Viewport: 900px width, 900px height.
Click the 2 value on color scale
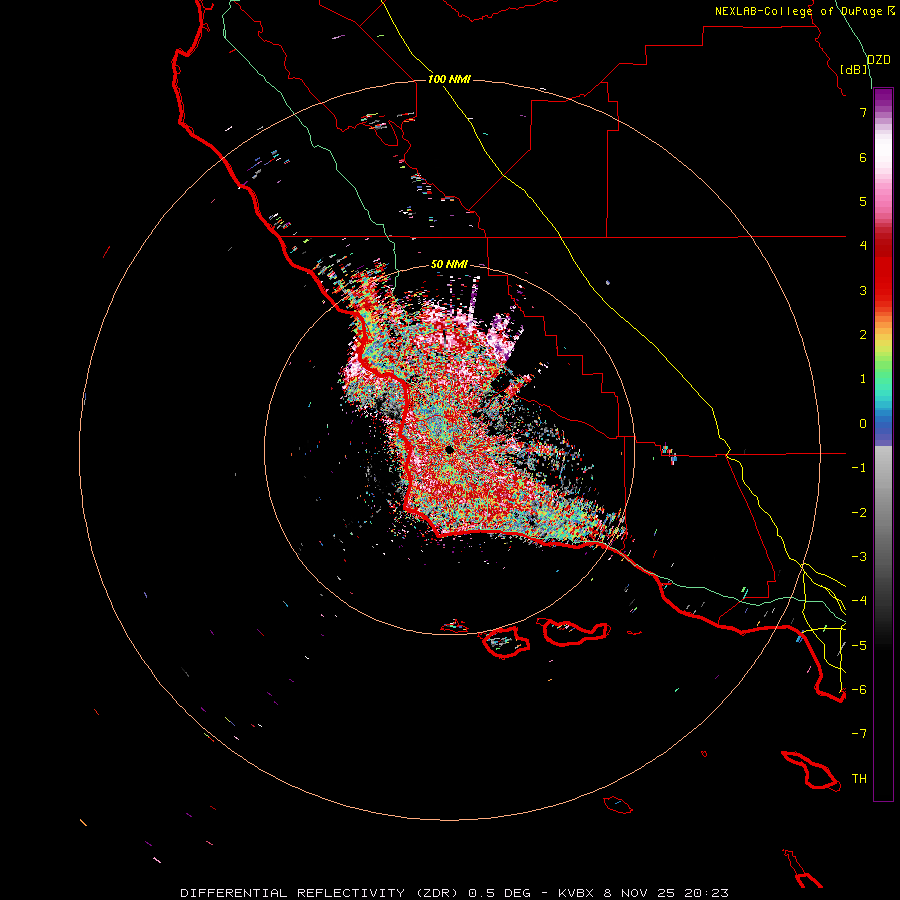[863, 335]
